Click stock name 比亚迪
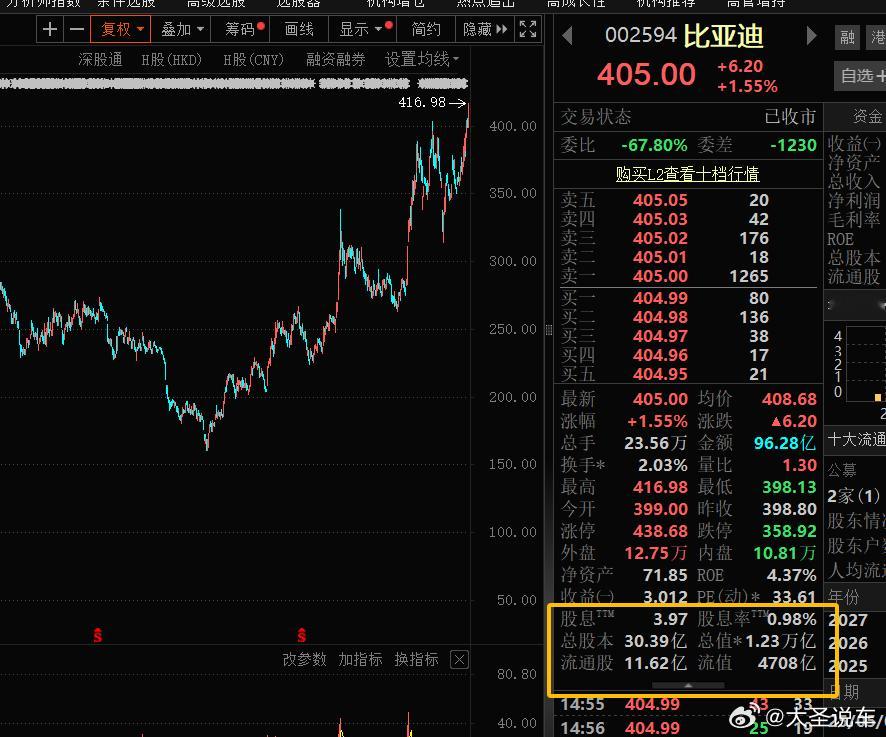The height and width of the screenshot is (737, 886). [723, 36]
